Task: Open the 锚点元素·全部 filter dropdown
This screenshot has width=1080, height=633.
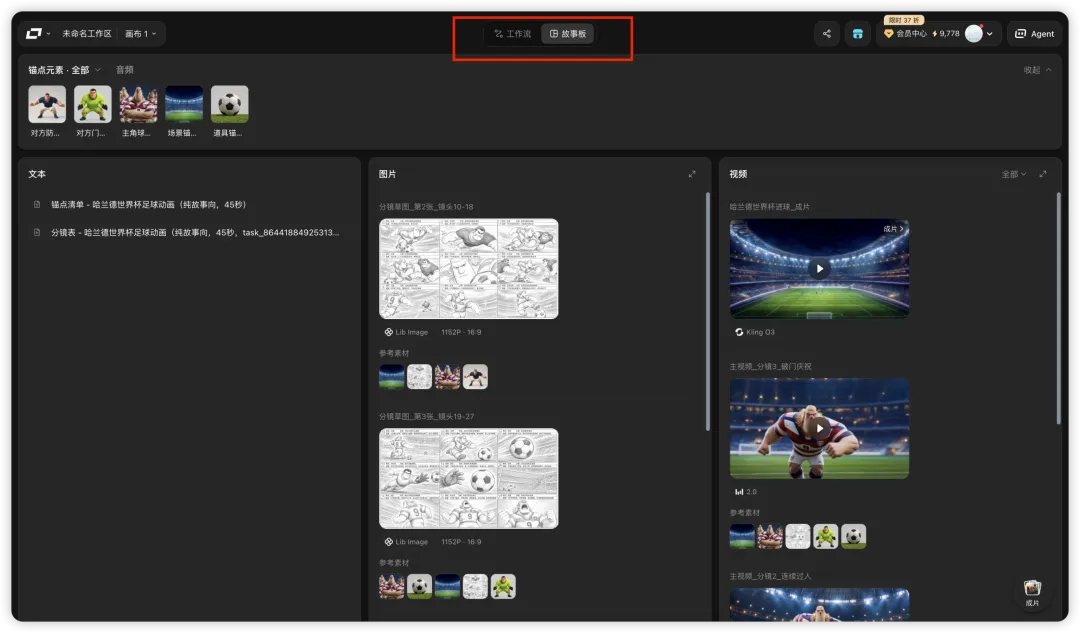Action: 64,70
